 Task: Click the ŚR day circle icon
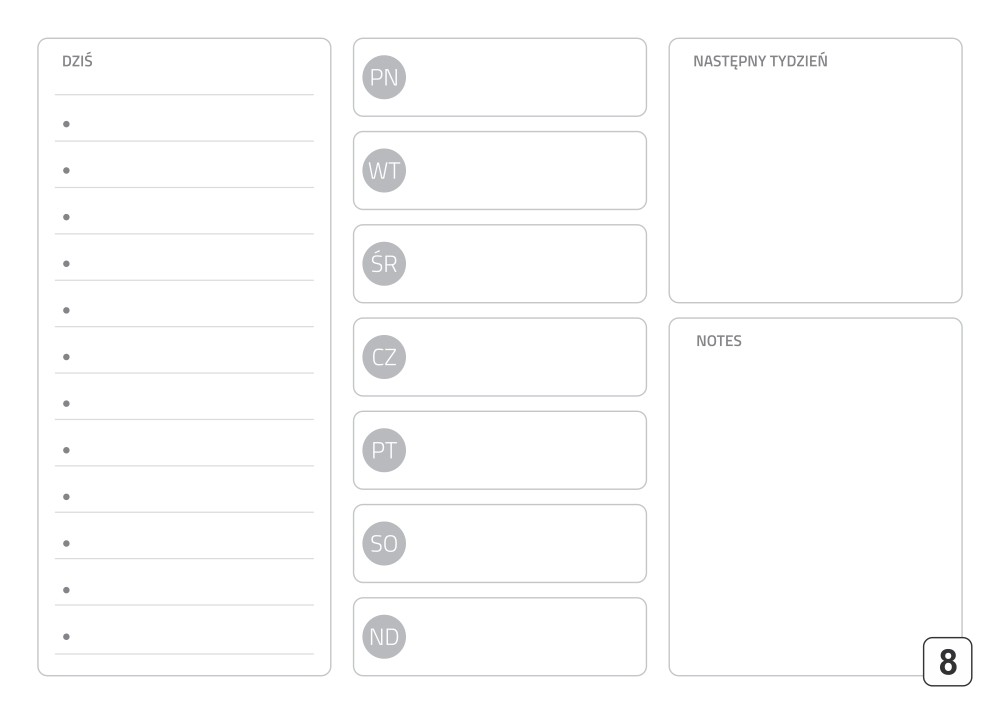pos(384,264)
